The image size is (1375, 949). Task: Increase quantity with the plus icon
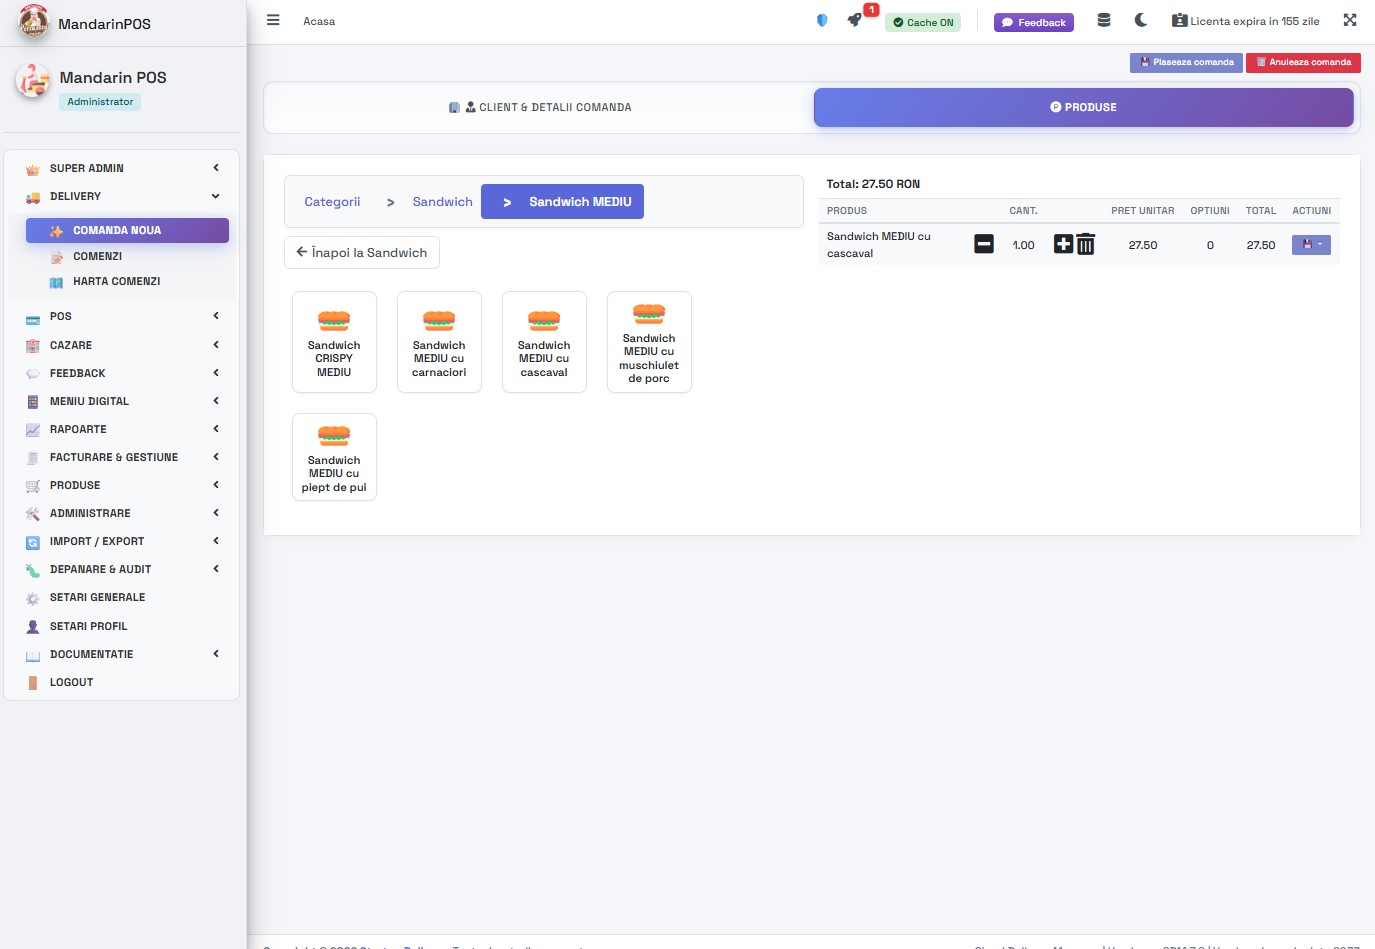(1063, 244)
